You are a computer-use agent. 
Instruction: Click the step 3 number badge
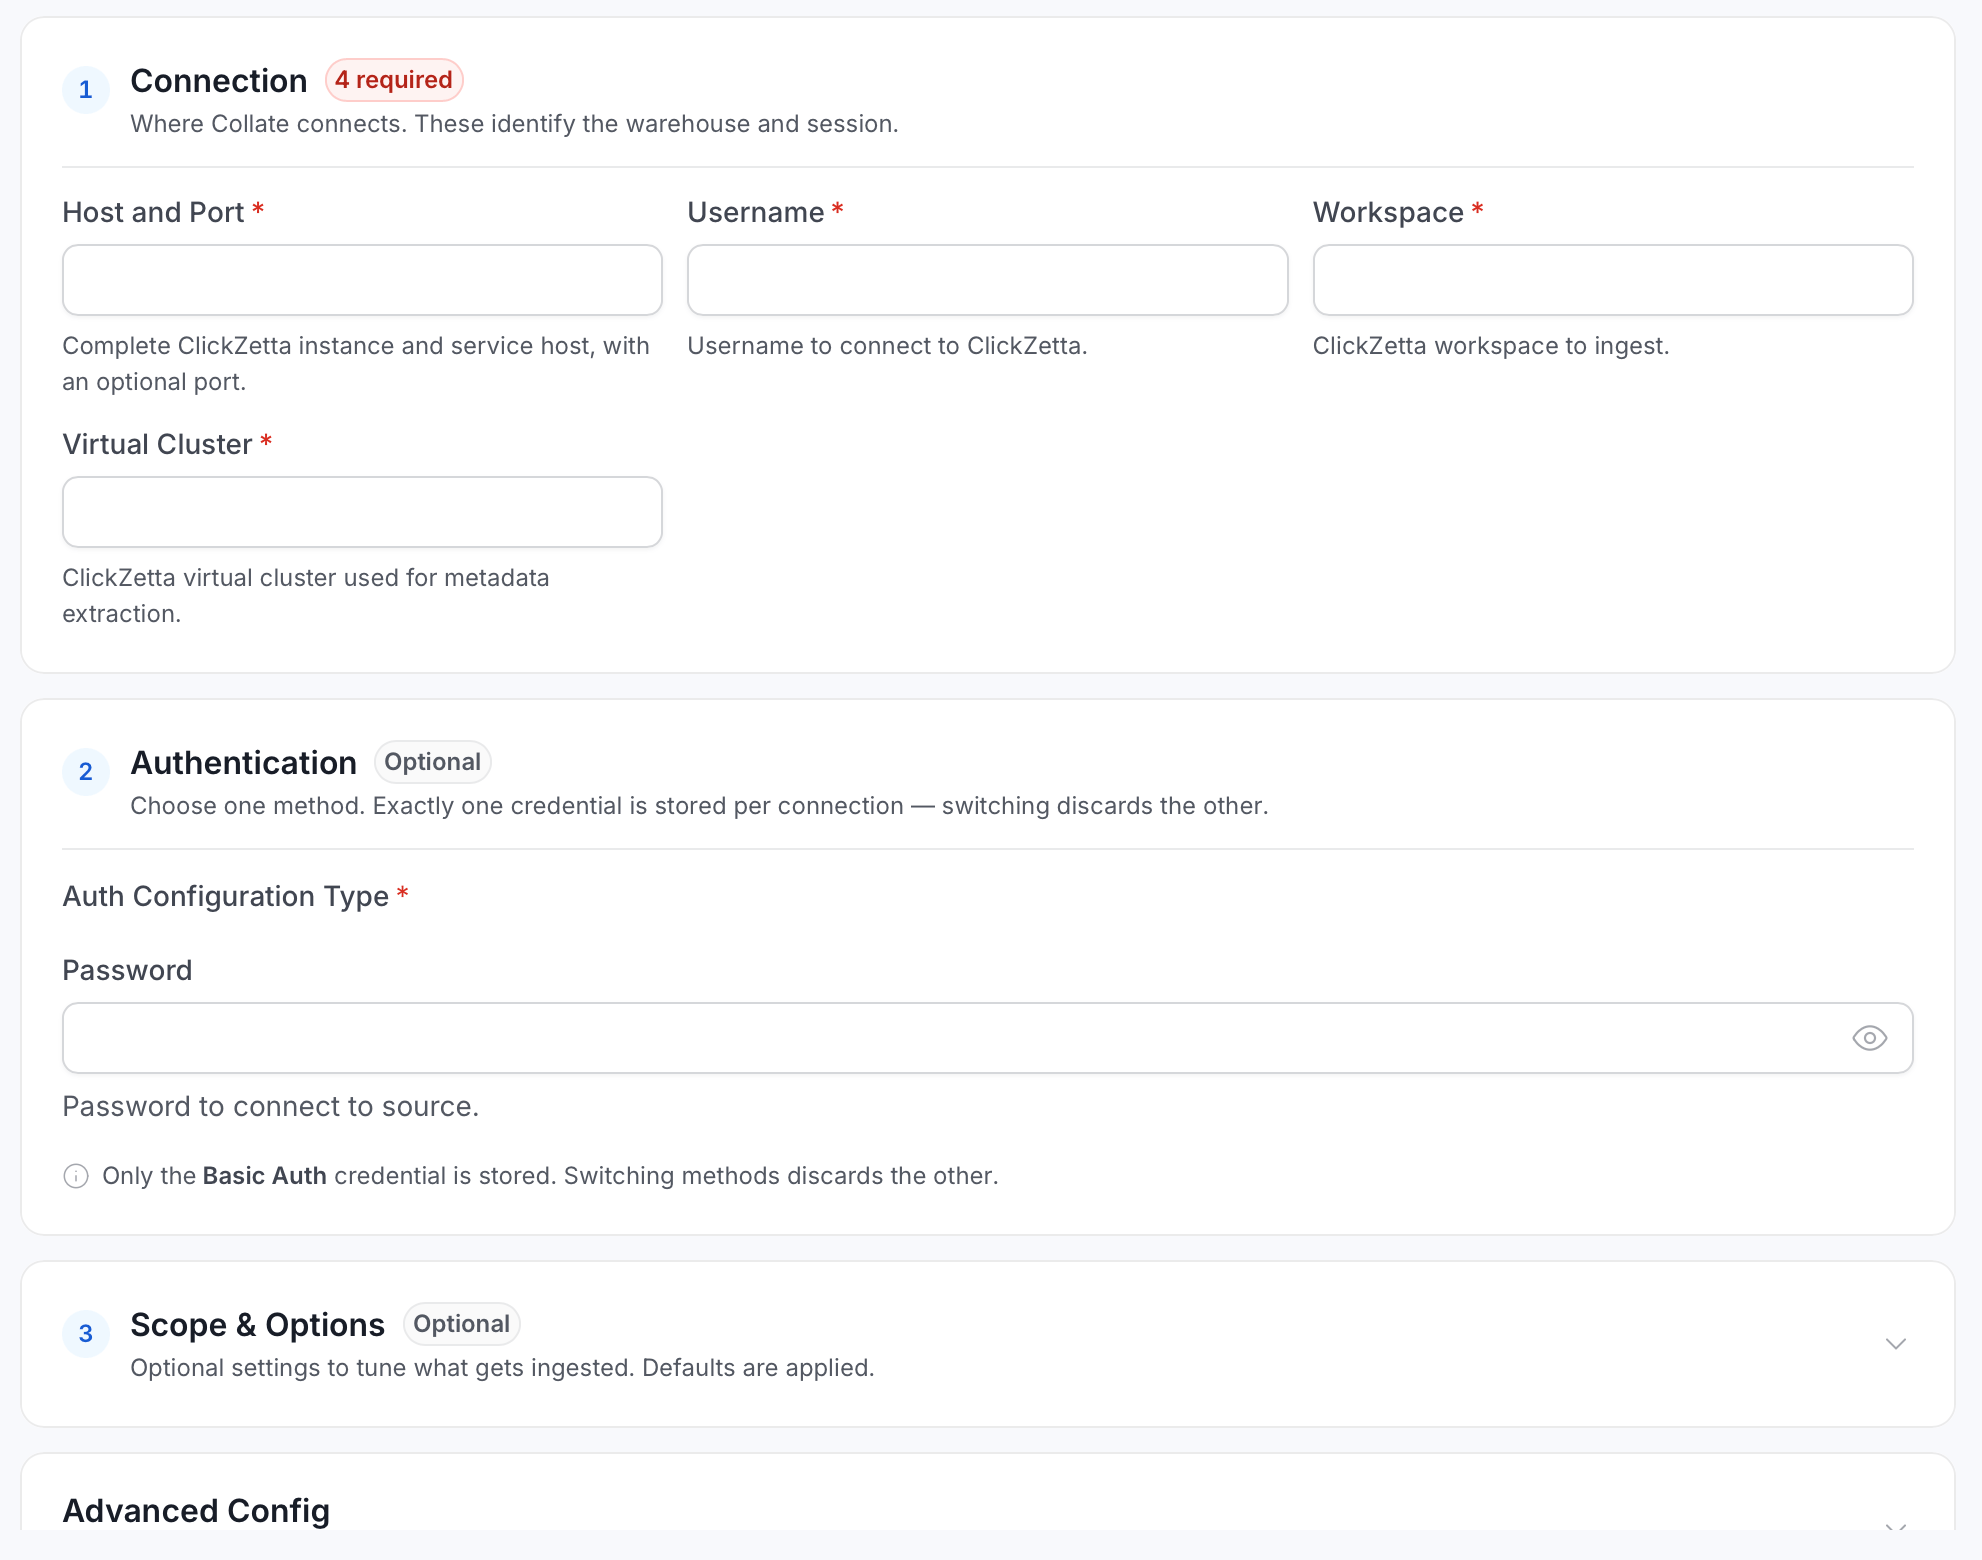86,1334
